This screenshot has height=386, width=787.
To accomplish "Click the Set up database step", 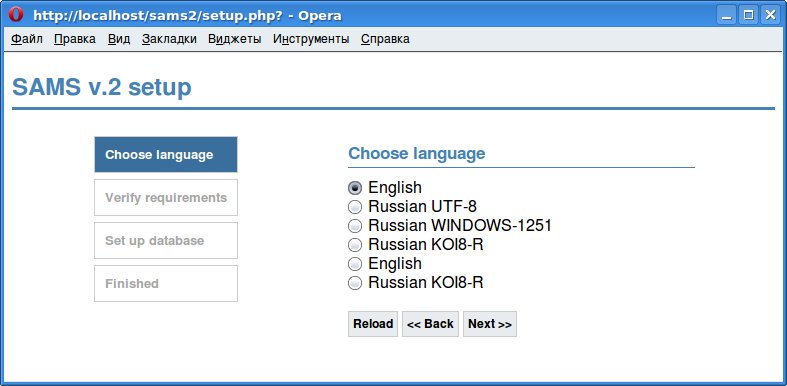I will pos(166,240).
